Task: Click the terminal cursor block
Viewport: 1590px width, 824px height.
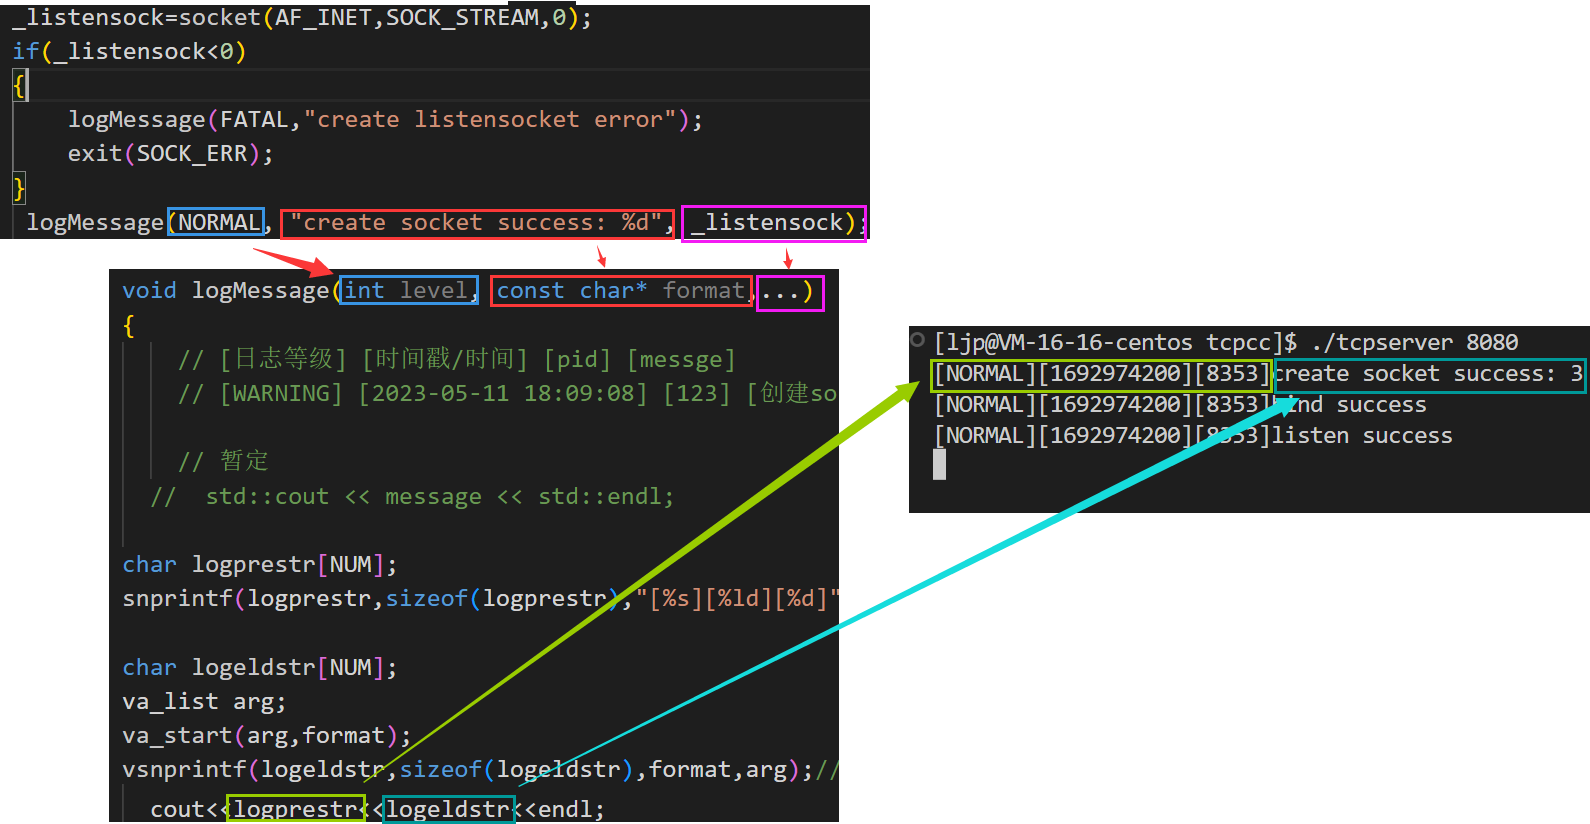Action: point(939,464)
